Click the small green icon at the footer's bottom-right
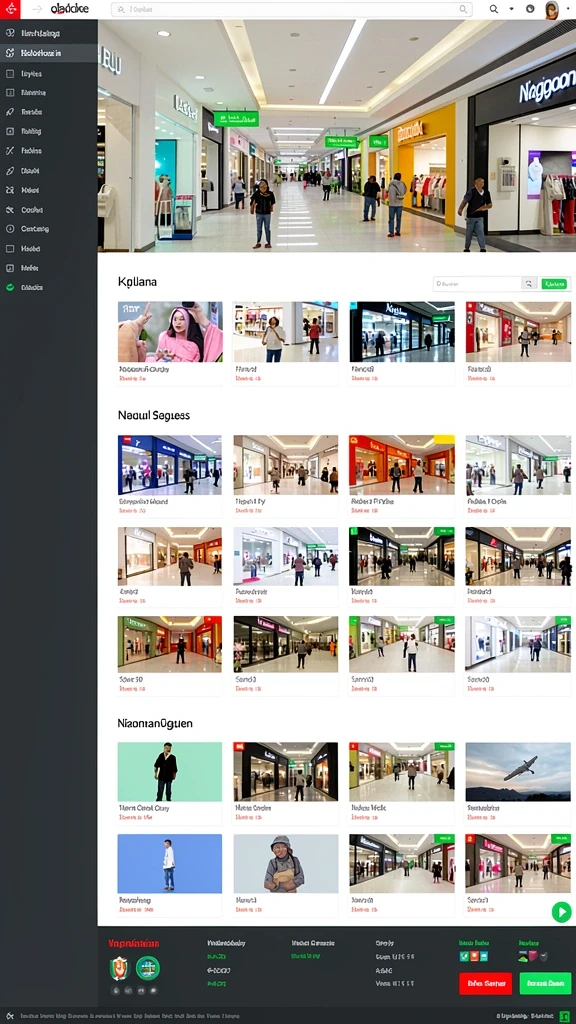Screen dimensions: 576x1024 click(x=564, y=1016)
